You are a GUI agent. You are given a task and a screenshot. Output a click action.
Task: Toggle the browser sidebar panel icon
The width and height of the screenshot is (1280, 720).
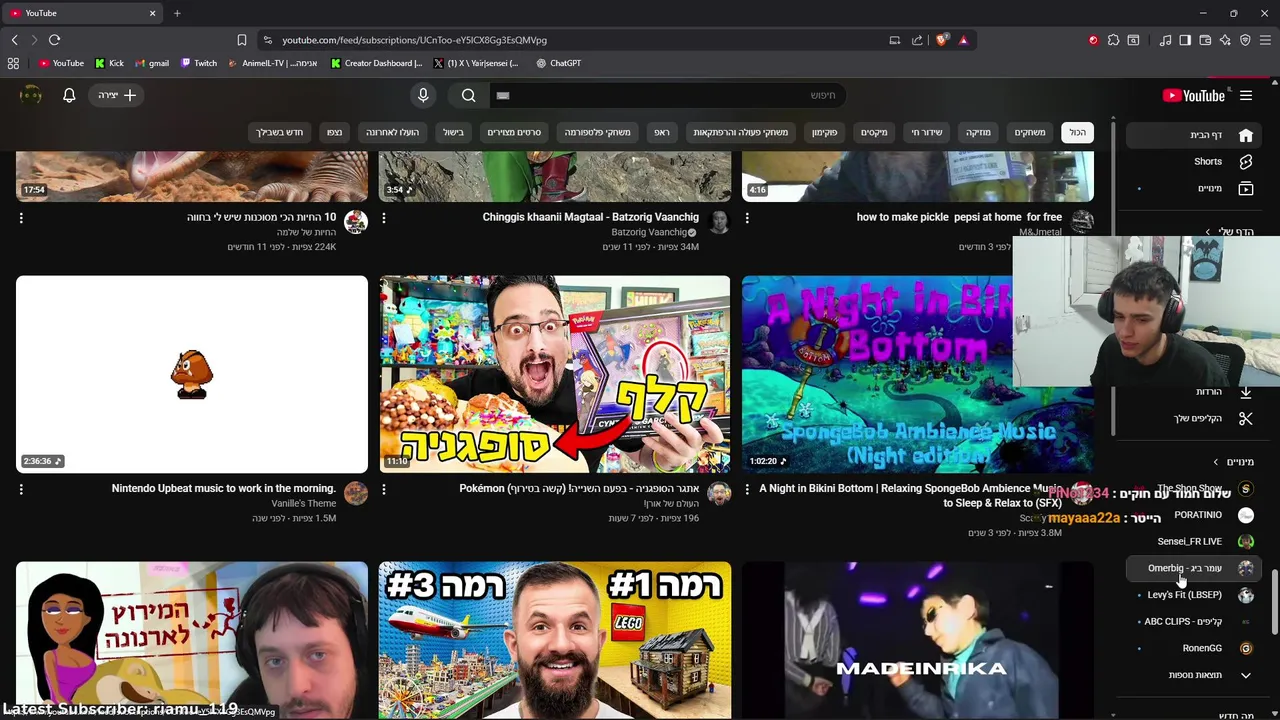click(1185, 40)
